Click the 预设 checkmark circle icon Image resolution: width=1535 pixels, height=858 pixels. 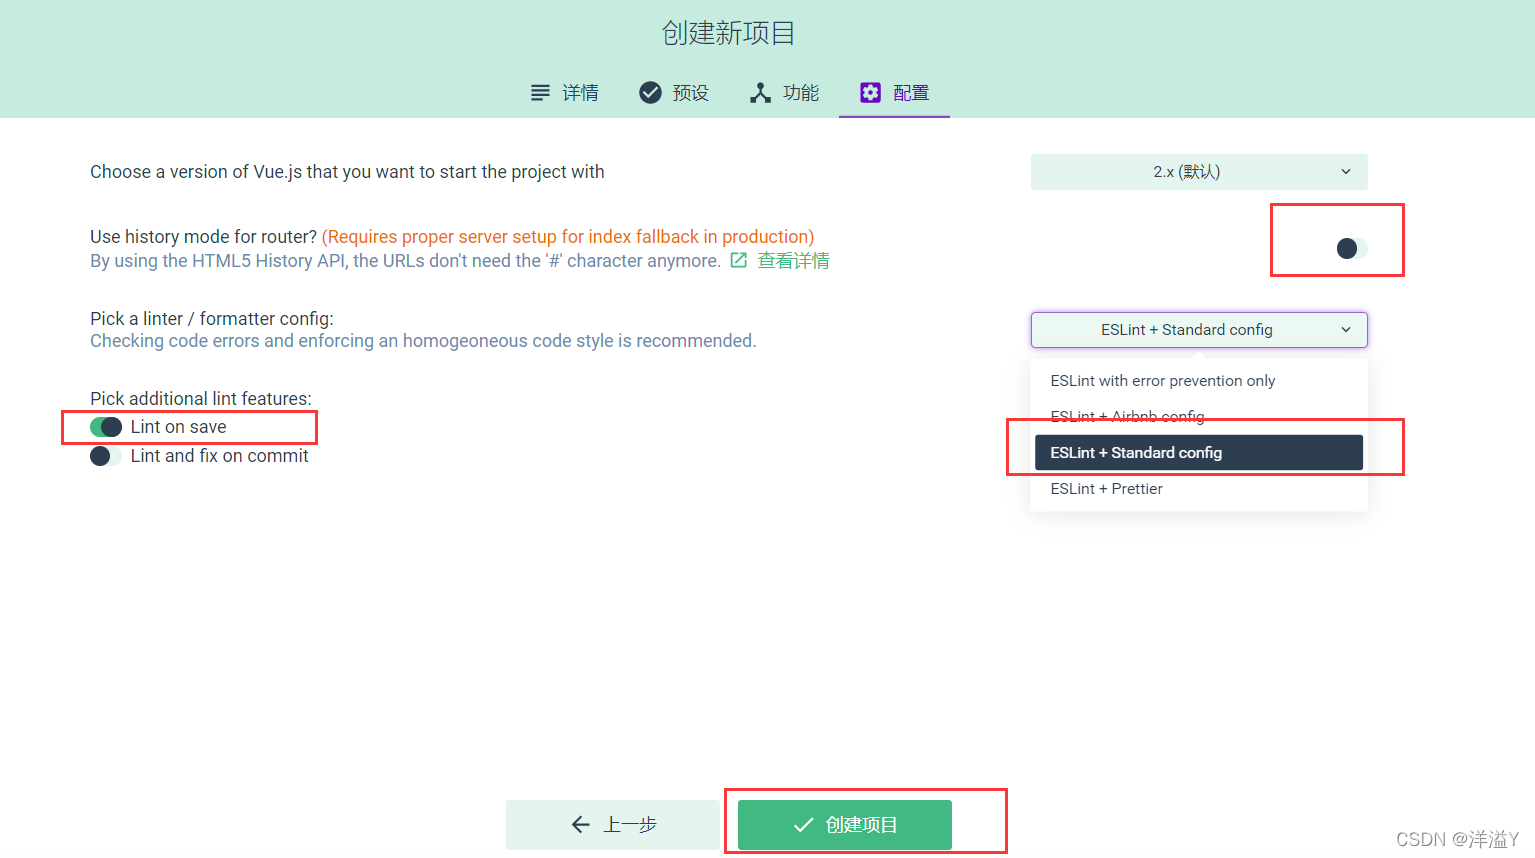tap(650, 93)
